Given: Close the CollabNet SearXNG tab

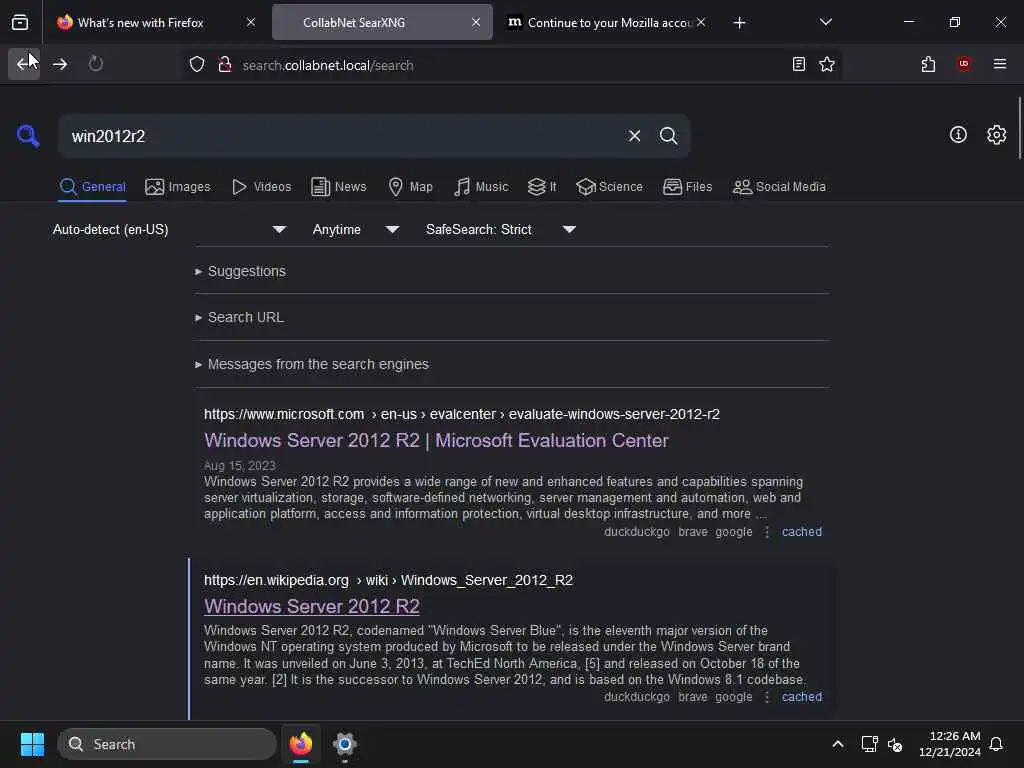Looking at the screenshot, I should click(x=476, y=22).
